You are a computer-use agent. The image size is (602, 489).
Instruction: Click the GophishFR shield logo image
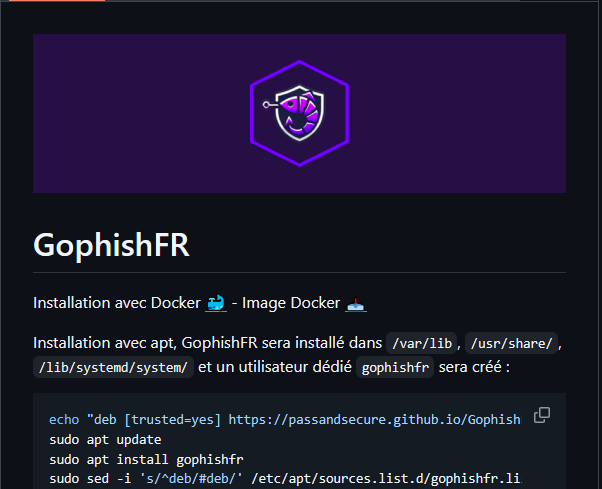pos(299,113)
